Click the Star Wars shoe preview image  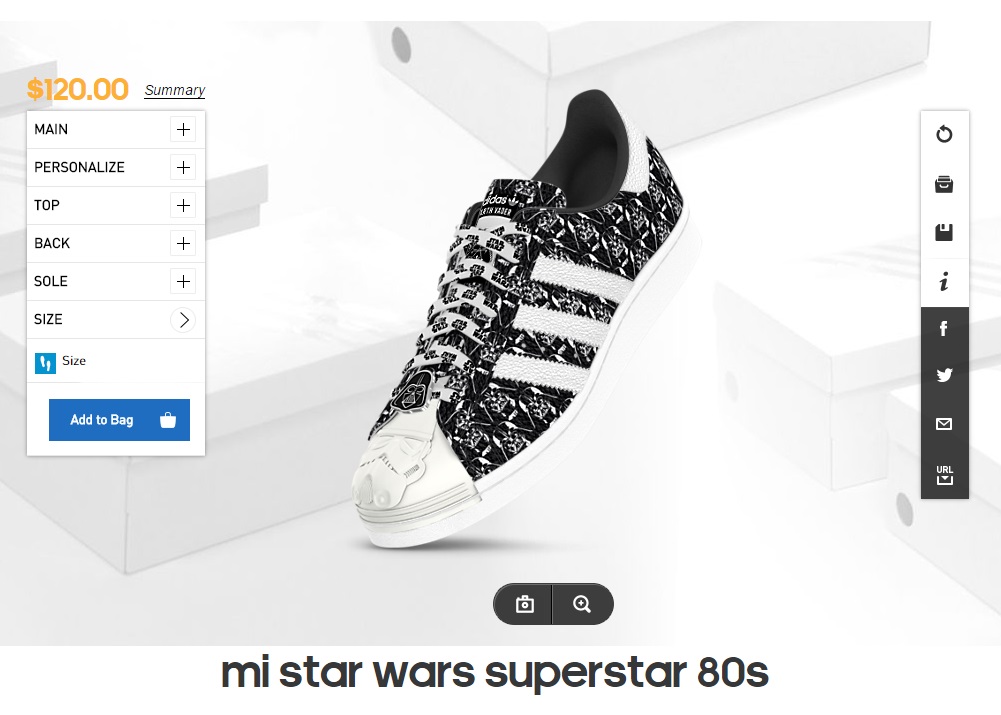(x=520, y=320)
